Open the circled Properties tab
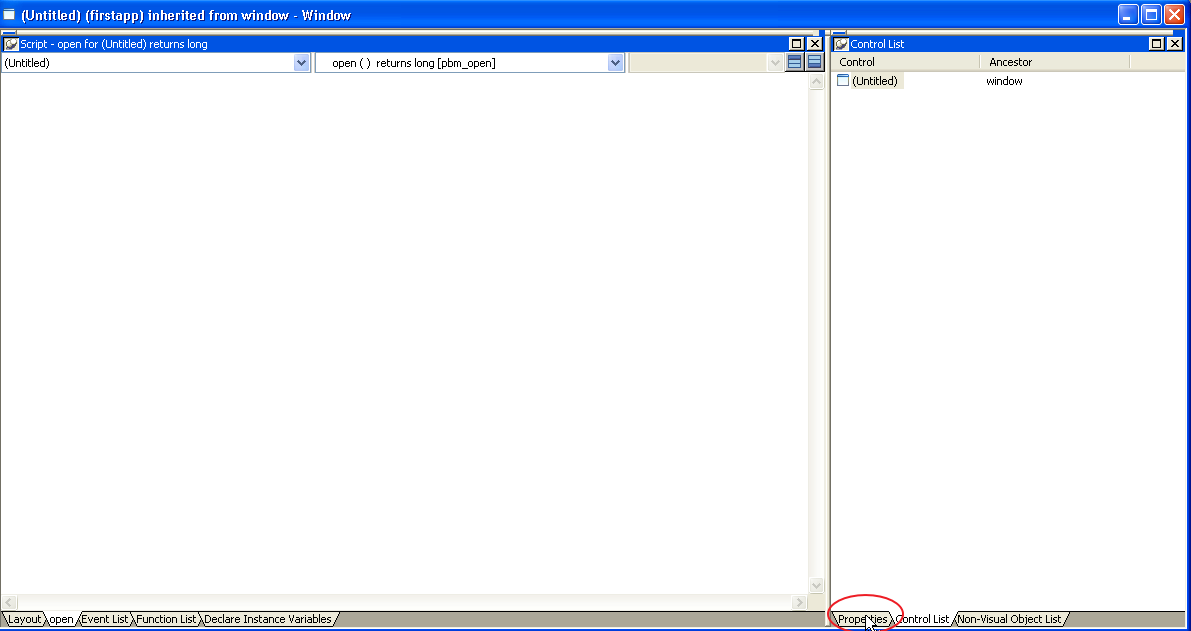 click(x=864, y=619)
